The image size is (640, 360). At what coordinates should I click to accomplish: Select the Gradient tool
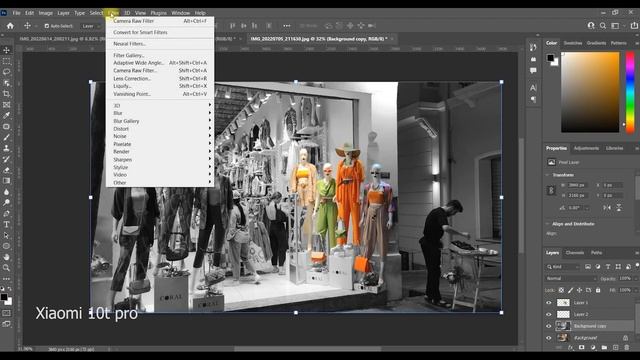click(x=7, y=181)
